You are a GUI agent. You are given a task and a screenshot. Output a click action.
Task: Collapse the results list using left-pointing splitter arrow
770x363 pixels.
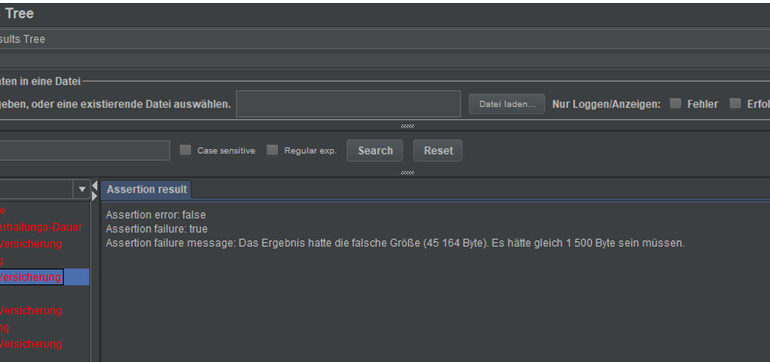pyautogui.click(x=95, y=185)
